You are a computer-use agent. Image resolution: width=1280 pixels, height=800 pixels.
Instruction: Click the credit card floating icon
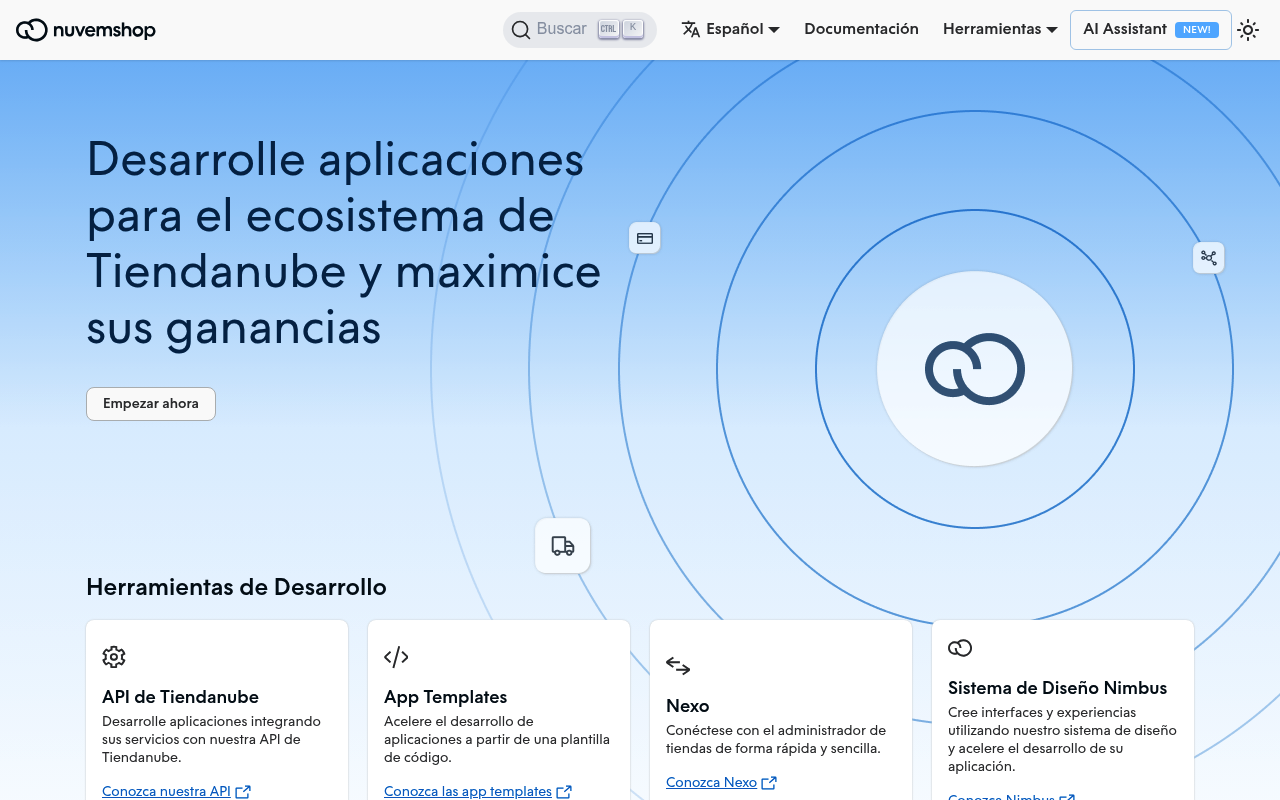(645, 238)
